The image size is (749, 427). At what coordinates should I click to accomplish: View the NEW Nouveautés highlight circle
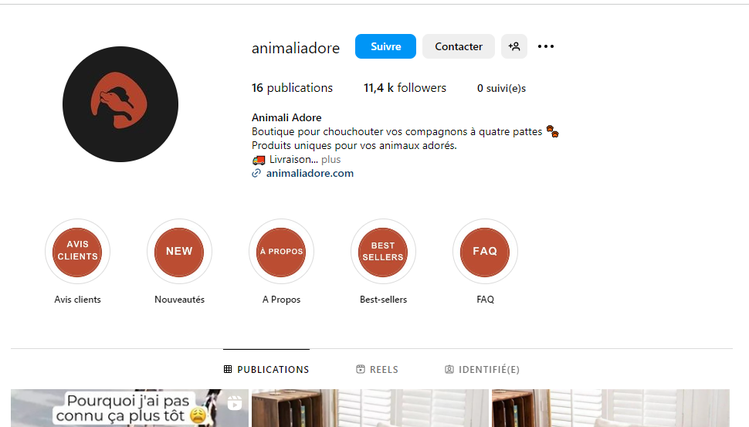[x=179, y=251]
